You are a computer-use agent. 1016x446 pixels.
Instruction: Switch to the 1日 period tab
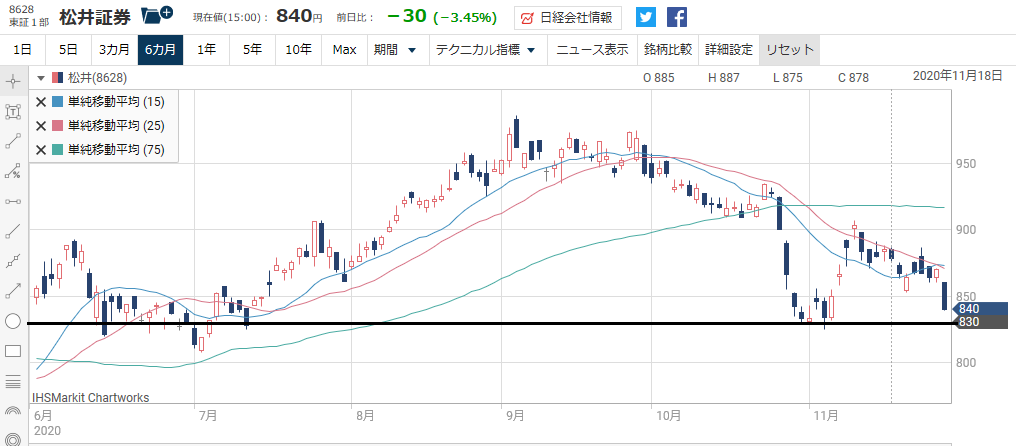coord(22,50)
